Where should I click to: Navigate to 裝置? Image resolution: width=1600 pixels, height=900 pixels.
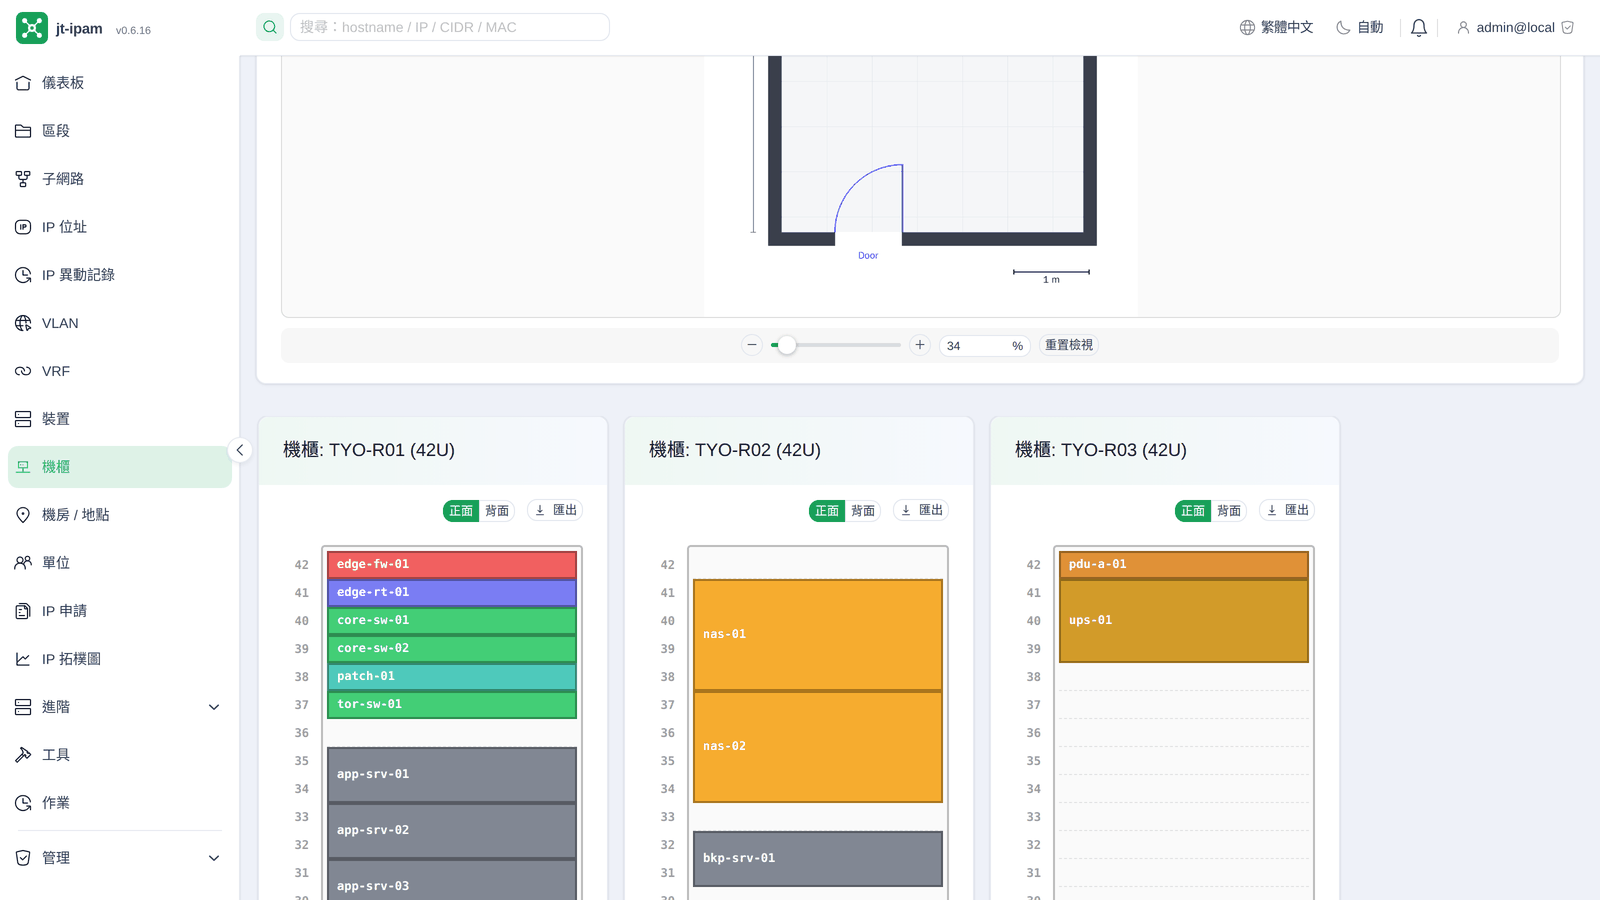(120, 419)
